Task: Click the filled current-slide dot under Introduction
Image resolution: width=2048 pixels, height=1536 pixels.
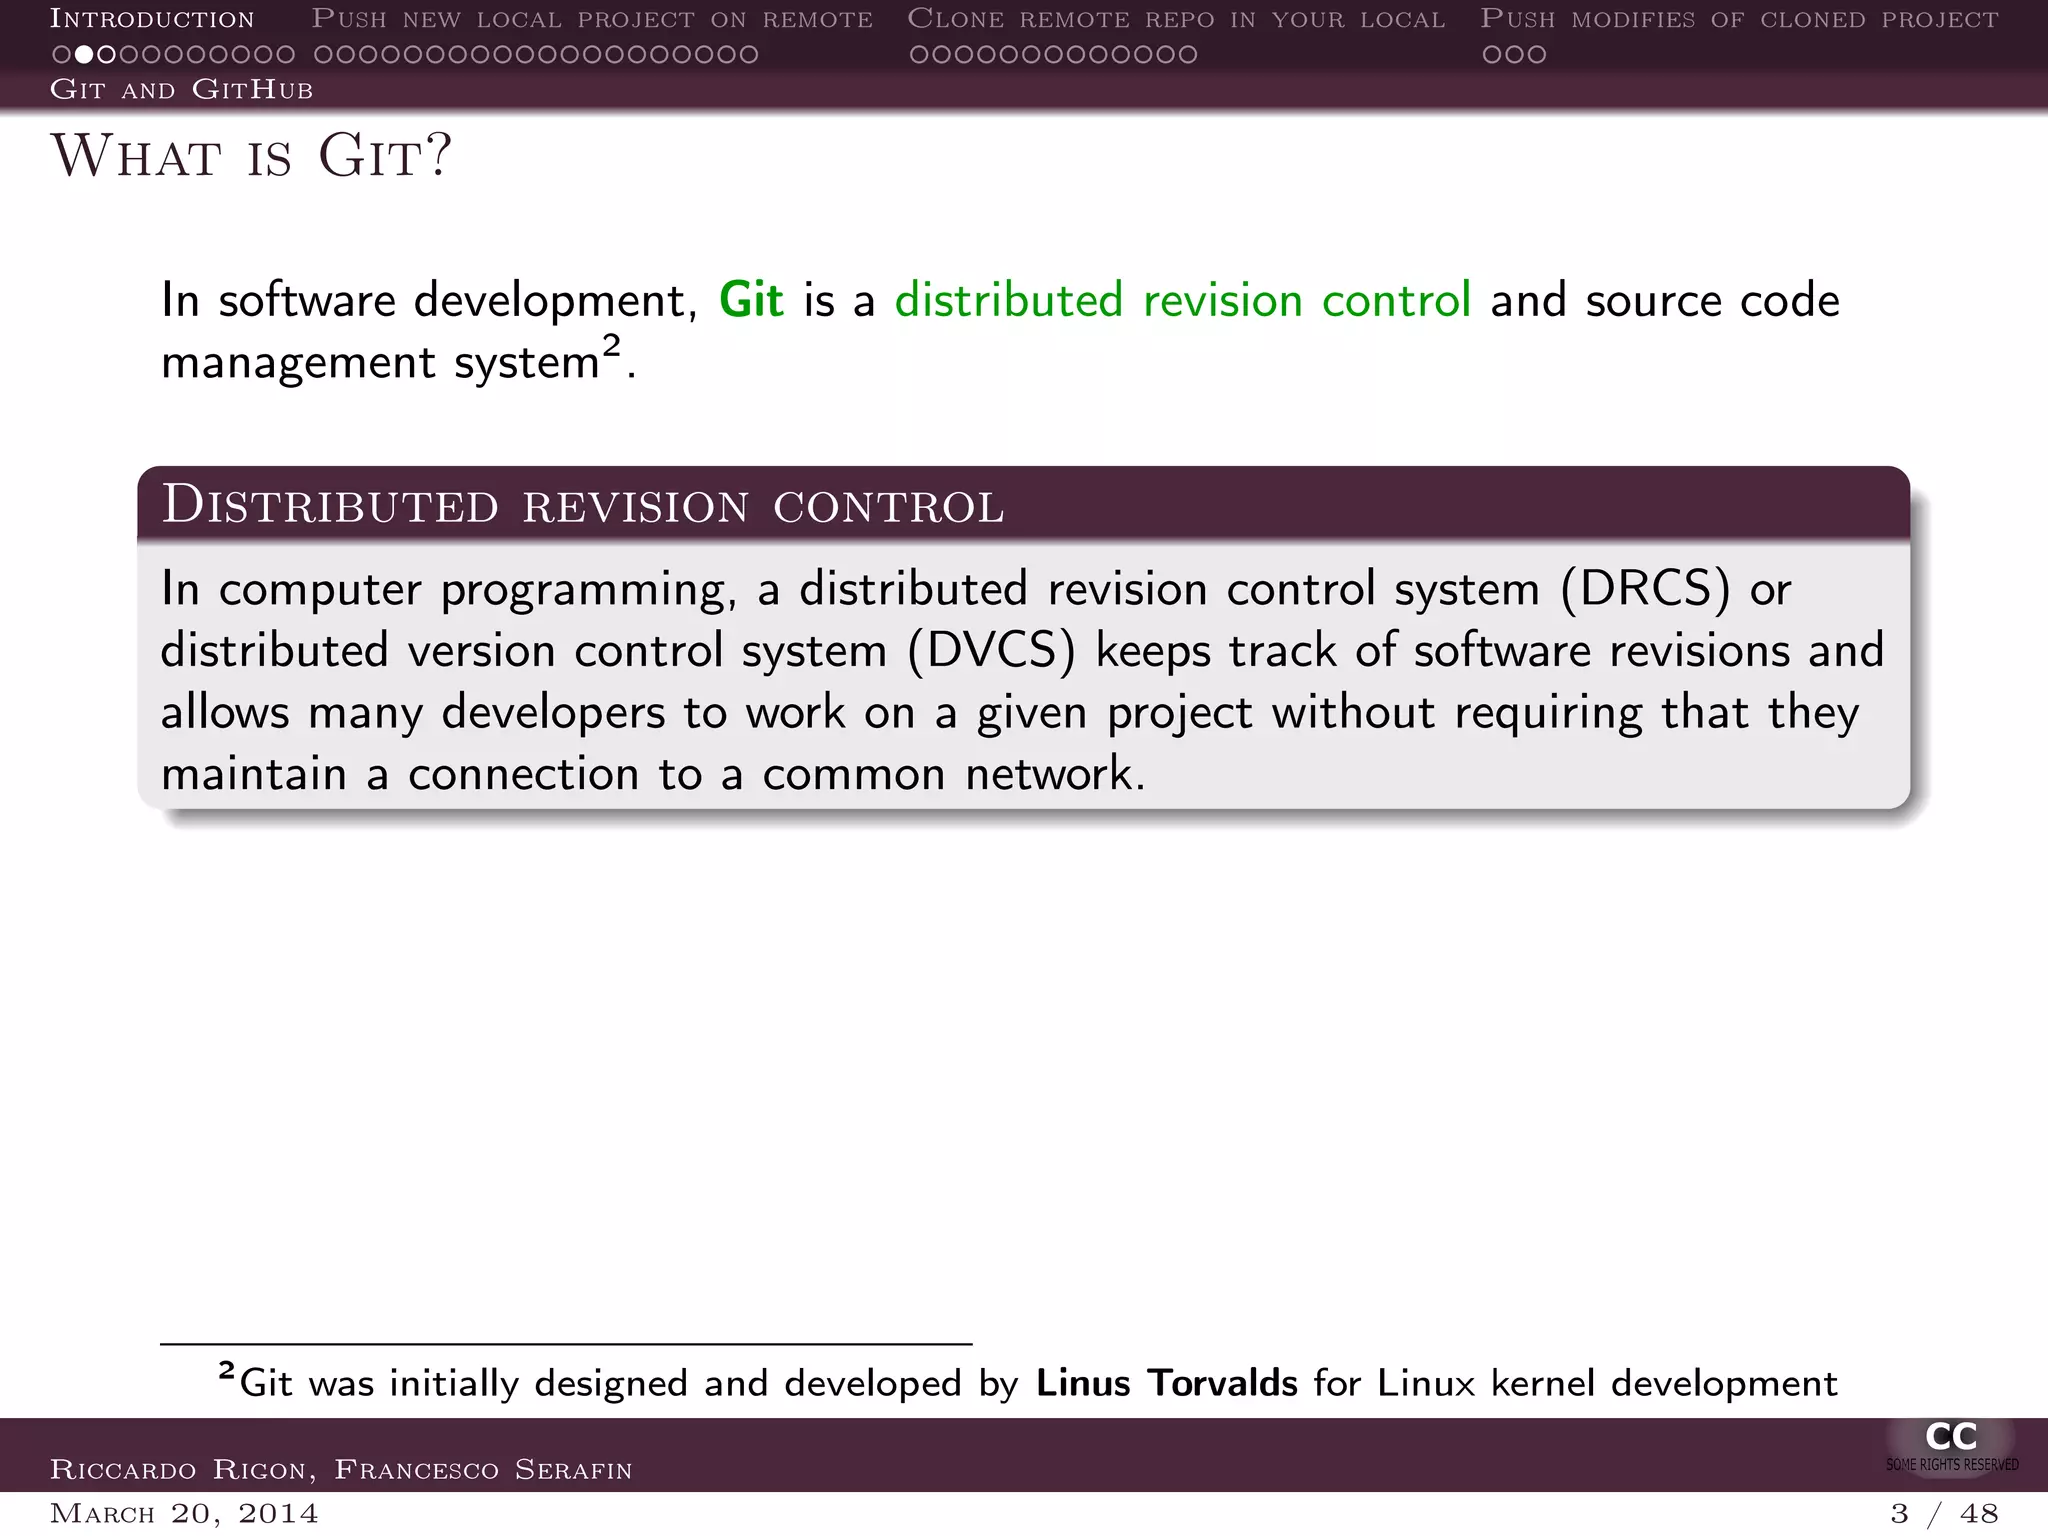Action: point(84,55)
